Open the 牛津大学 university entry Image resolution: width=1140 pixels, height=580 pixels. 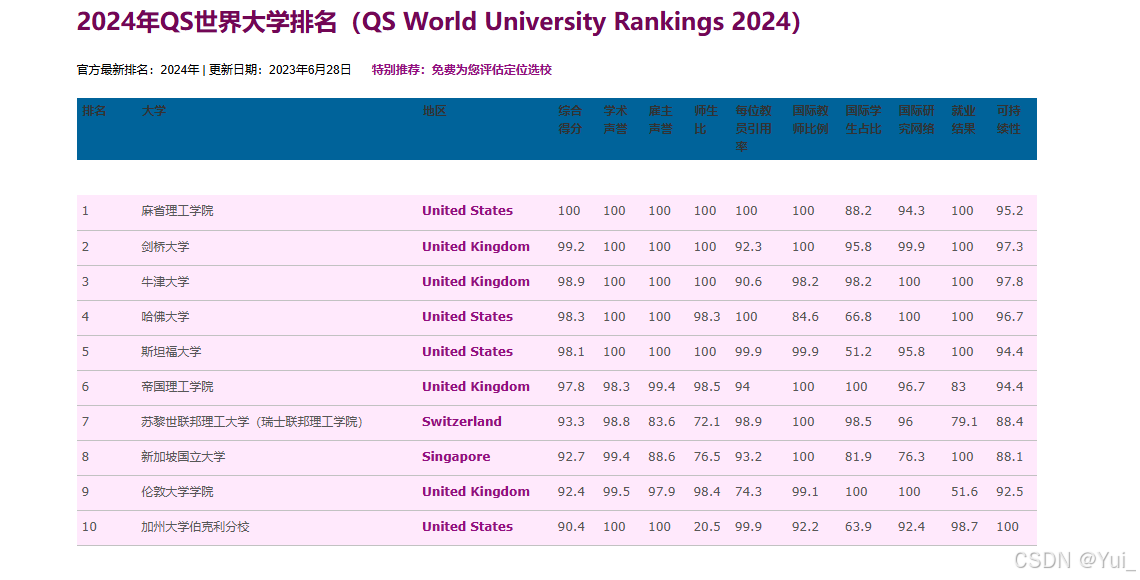[x=165, y=281]
